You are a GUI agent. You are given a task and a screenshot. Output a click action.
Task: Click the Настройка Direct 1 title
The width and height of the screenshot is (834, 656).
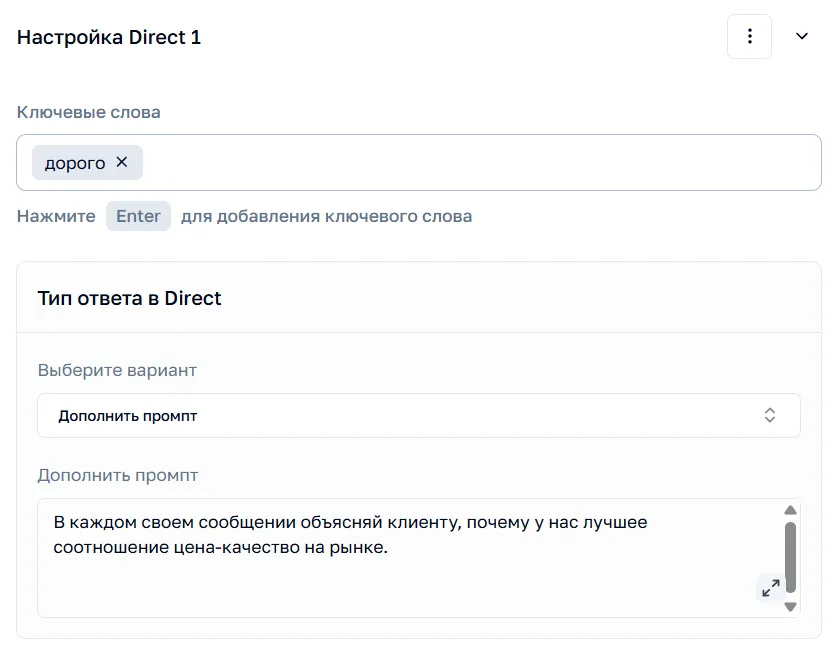(109, 37)
